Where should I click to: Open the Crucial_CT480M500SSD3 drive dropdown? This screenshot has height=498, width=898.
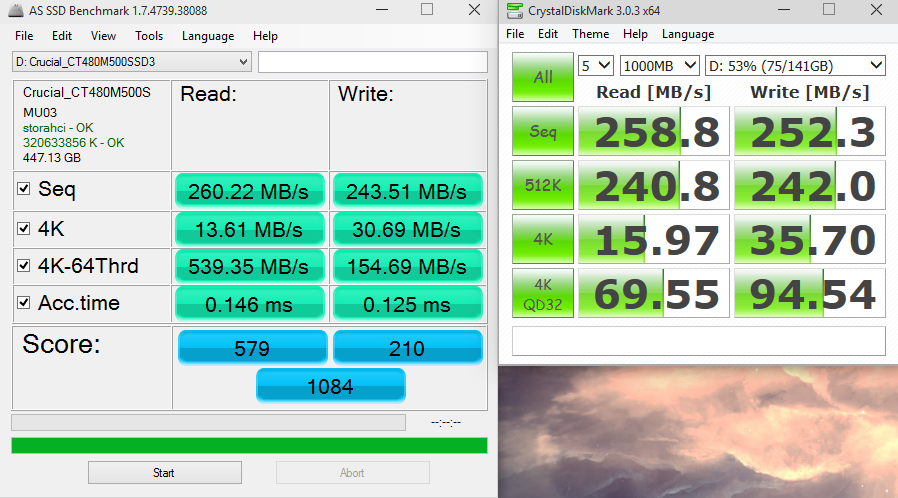[x=131, y=62]
